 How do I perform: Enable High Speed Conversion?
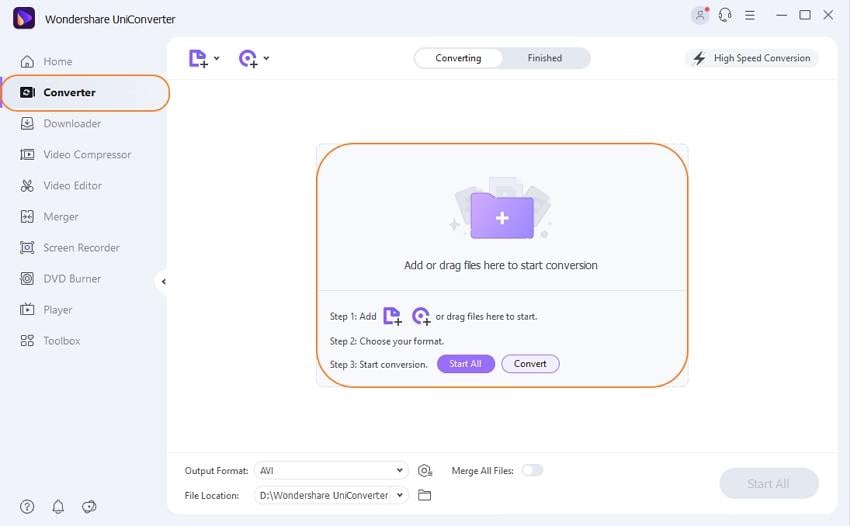(x=752, y=58)
